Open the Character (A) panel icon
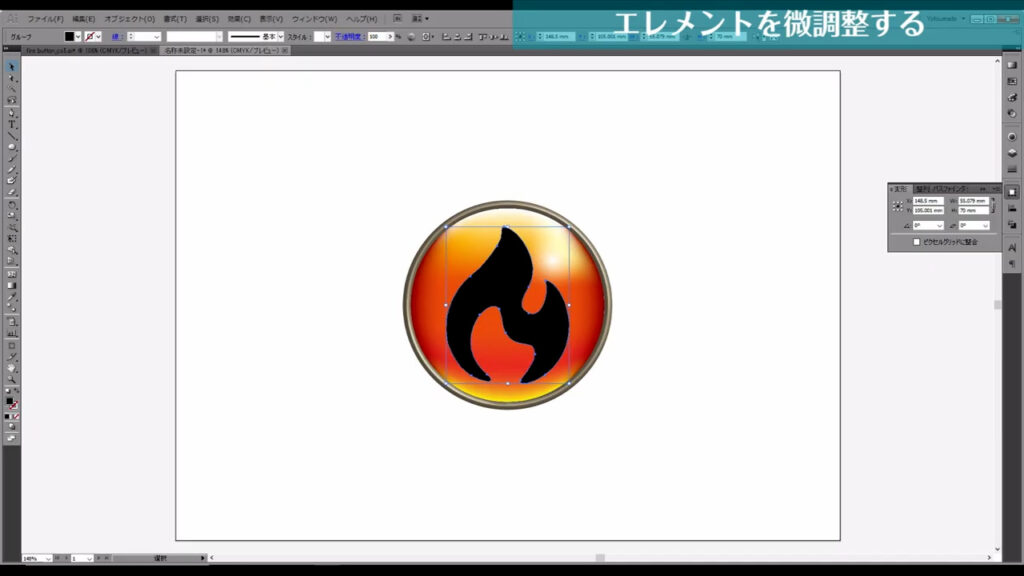Screen dimensions: 1024x576 point(1012,248)
